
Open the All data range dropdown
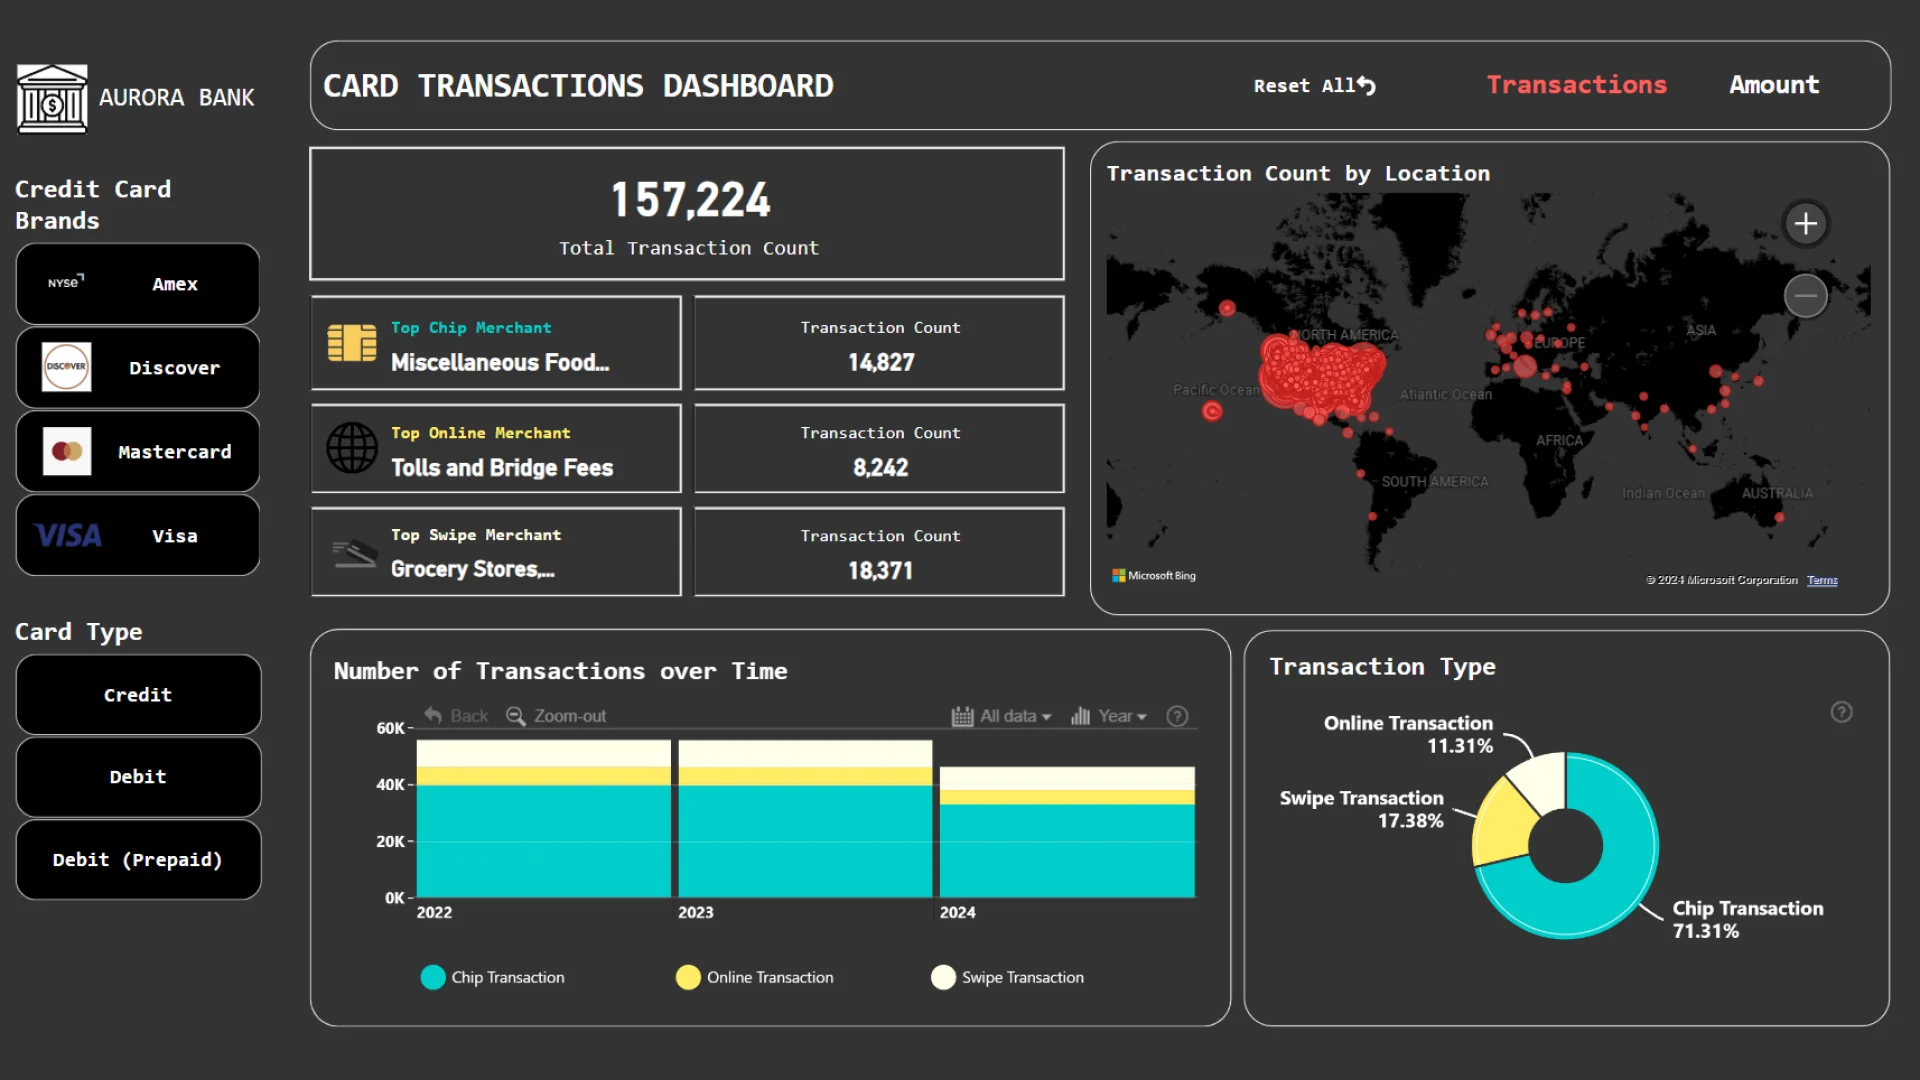pos(1002,716)
